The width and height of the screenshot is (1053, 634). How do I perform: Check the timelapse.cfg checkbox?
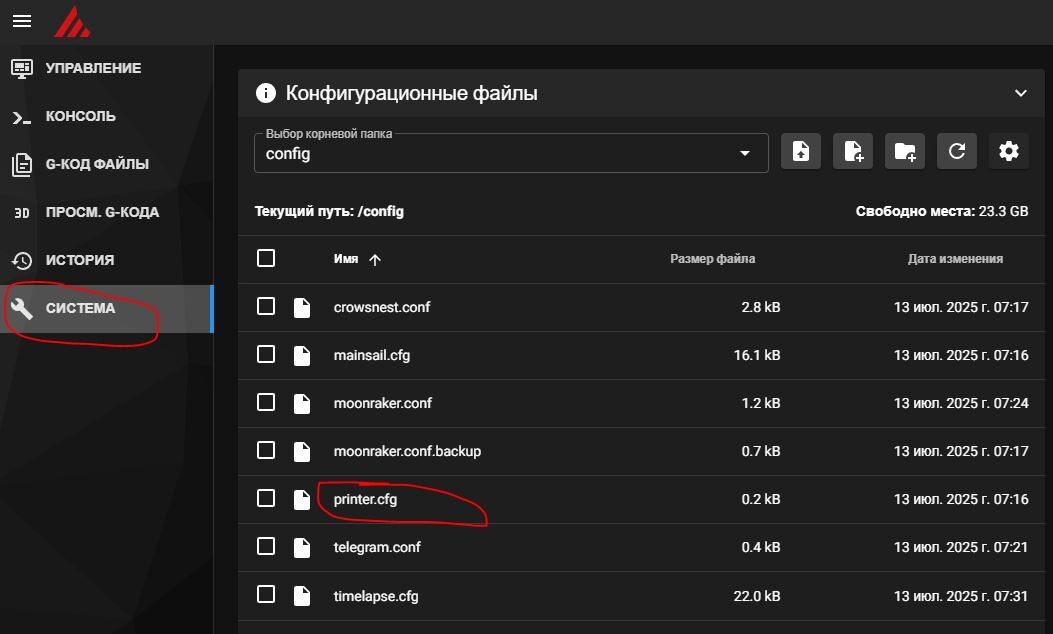click(266, 594)
